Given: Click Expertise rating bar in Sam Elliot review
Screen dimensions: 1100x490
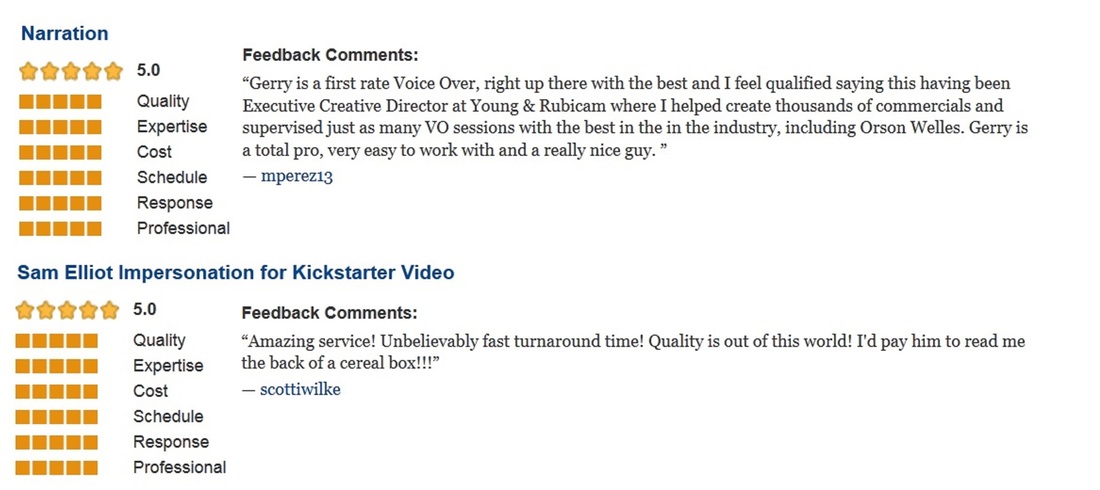Looking at the screenshot, I should [57, 366].
